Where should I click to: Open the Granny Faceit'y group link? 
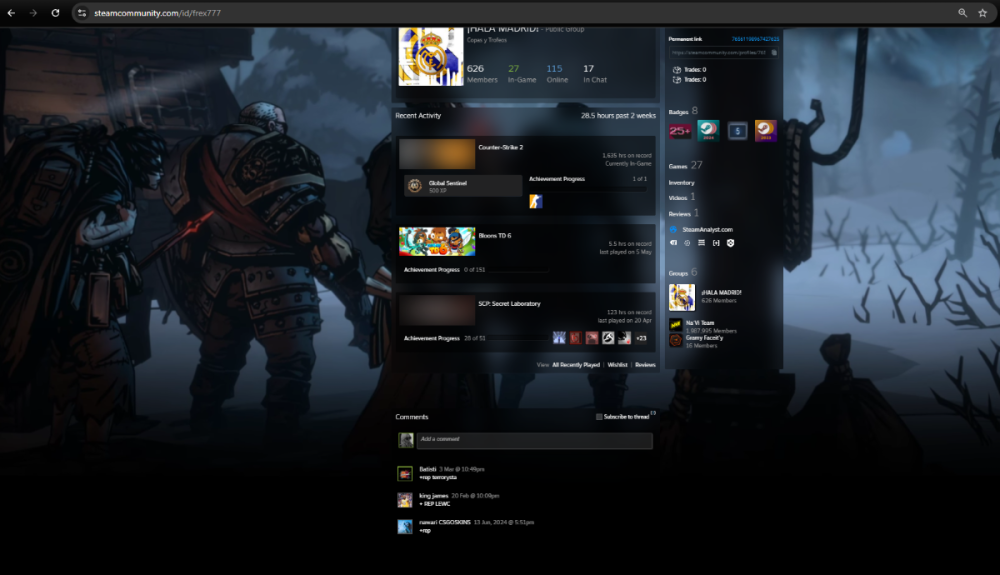(704, 338)
